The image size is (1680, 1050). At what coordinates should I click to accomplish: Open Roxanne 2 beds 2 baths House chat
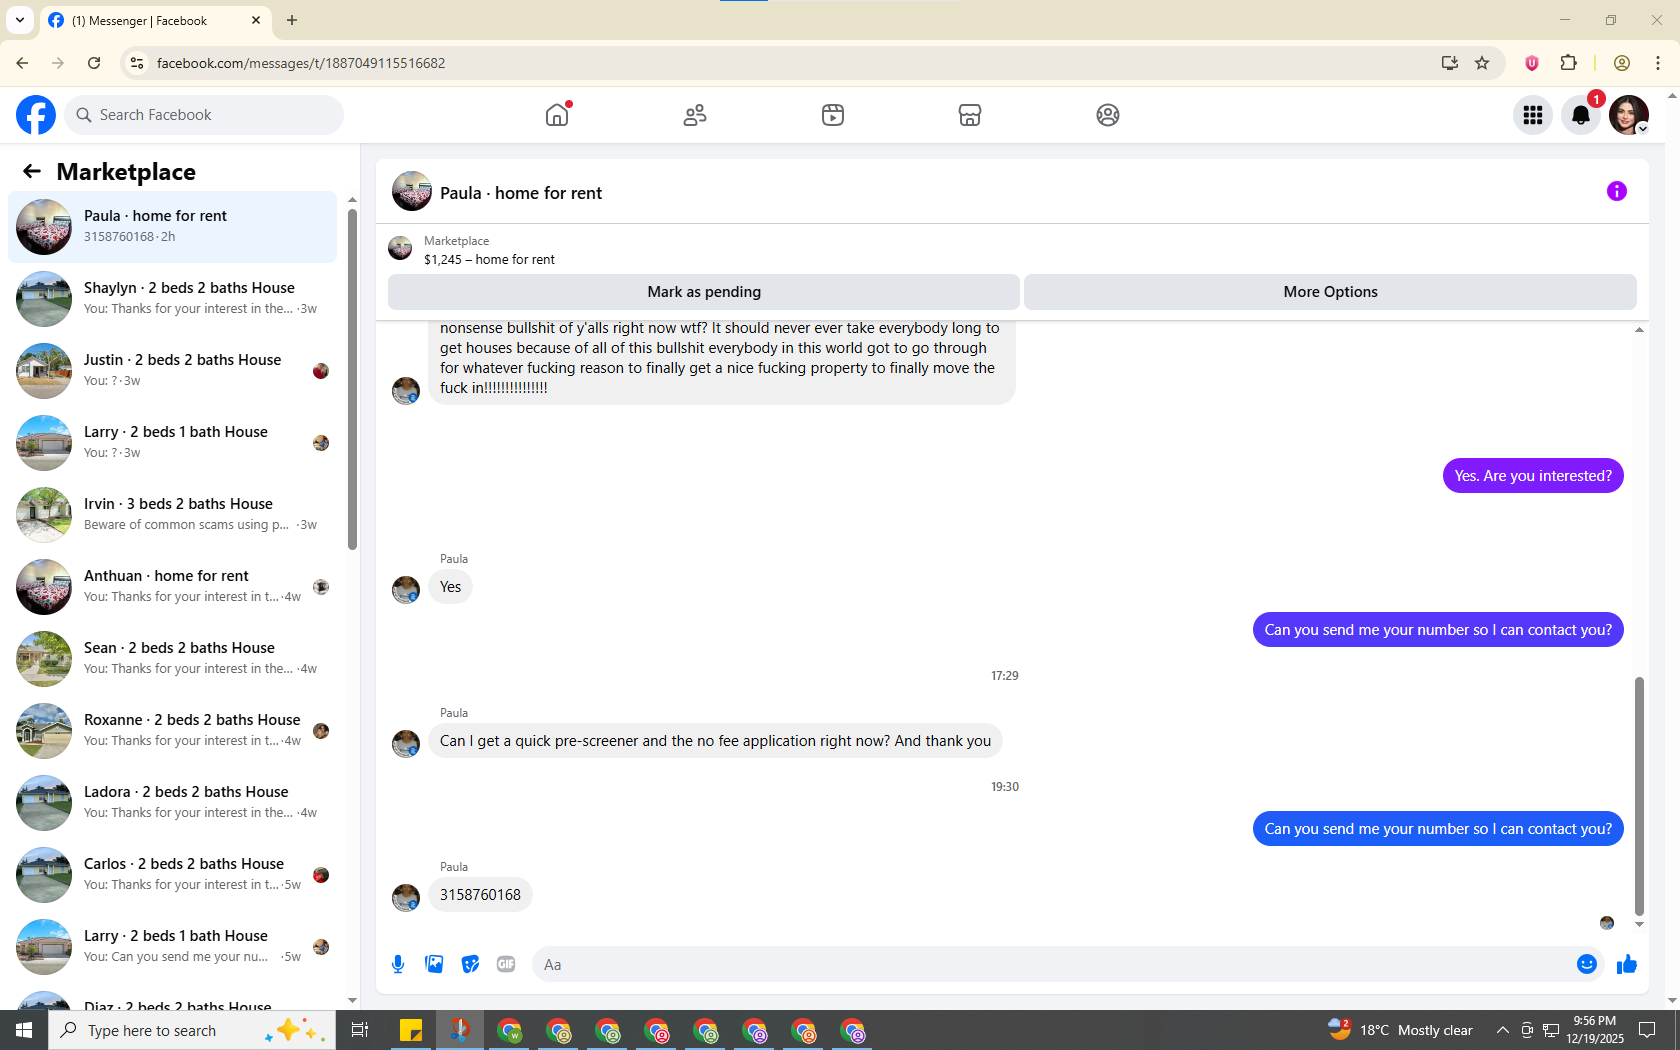tap(173, 731)
